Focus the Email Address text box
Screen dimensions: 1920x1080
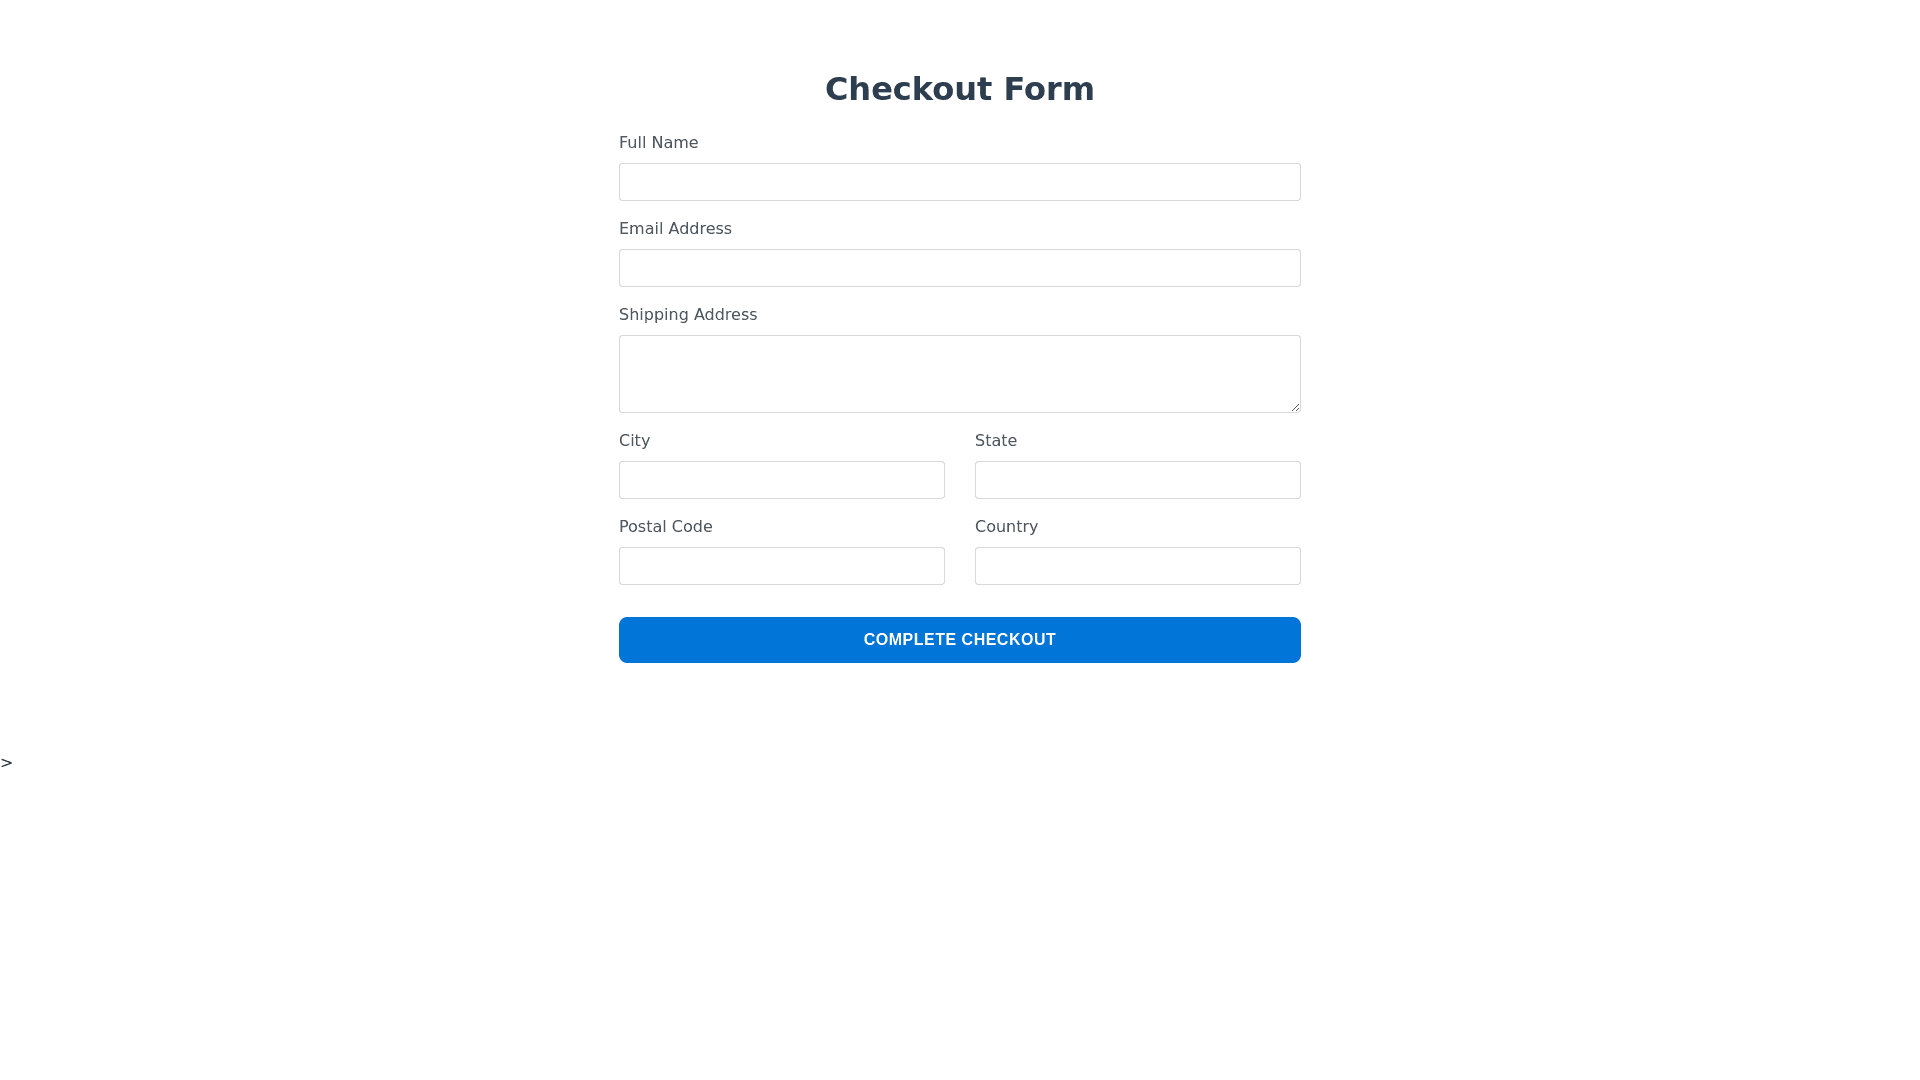(960, 268)
